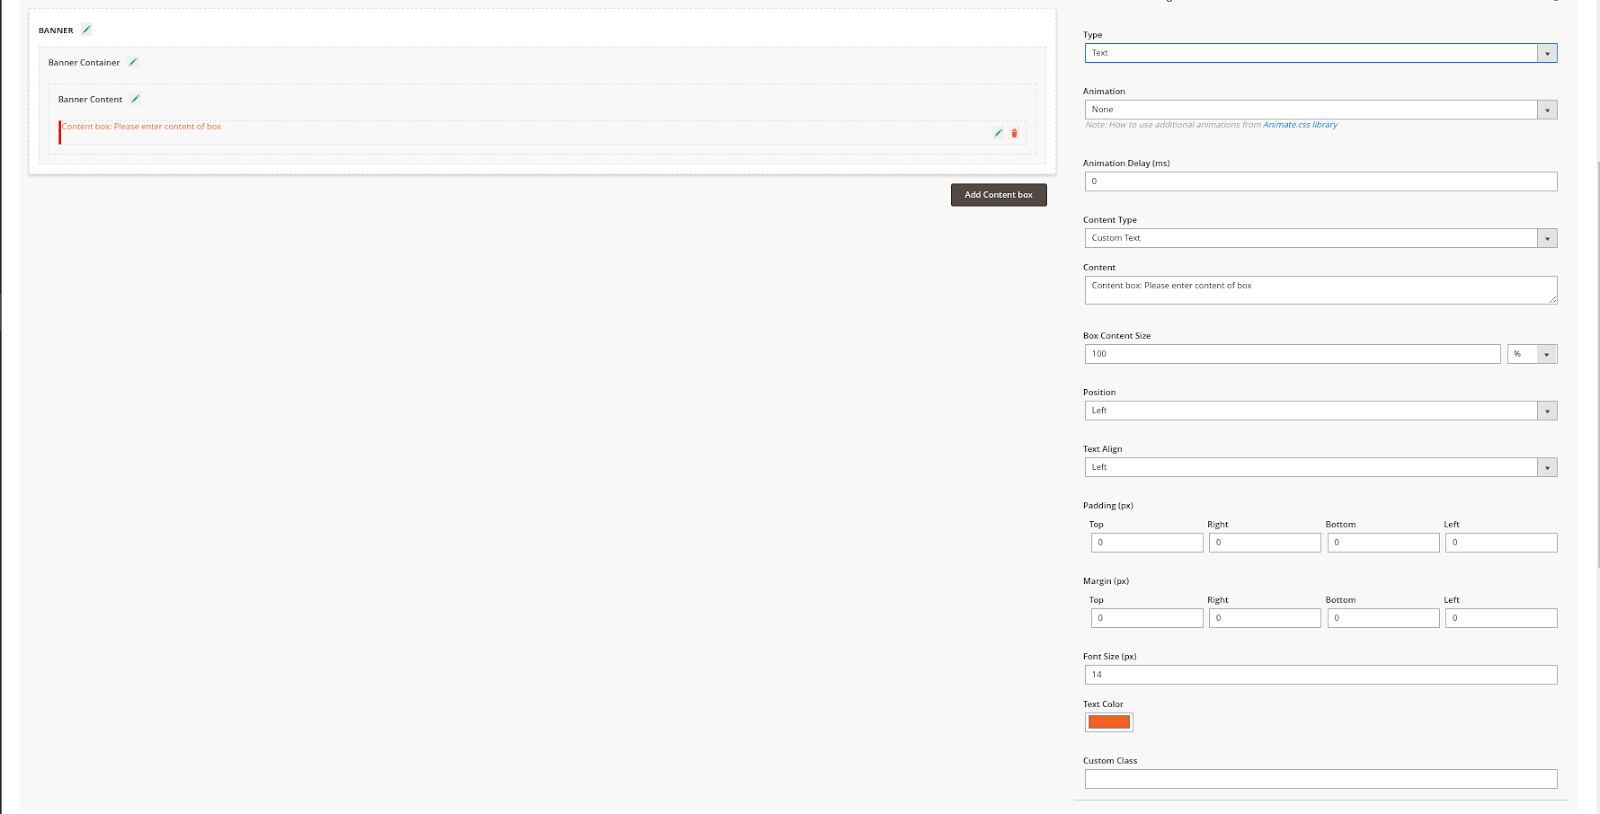Edit the BANNER section with pencil icon
This screenshot has width=1600, height=814.
87,30
